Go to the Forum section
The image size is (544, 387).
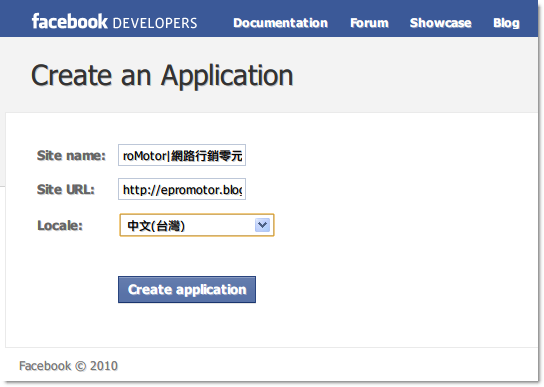[x=369, y=23]
